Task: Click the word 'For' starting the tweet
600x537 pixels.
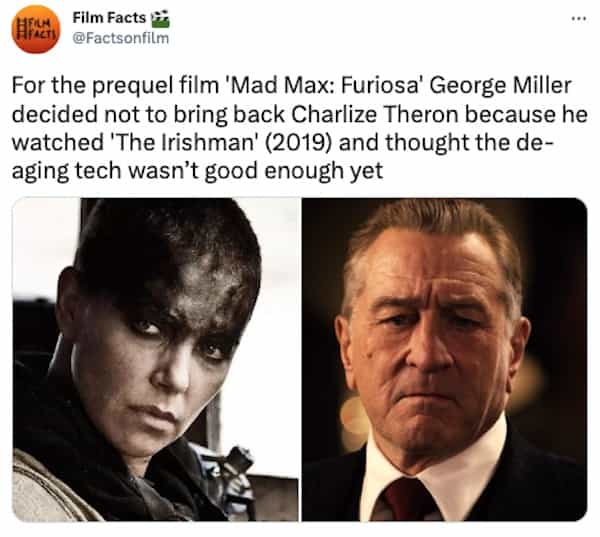Action: click(27, 86)
